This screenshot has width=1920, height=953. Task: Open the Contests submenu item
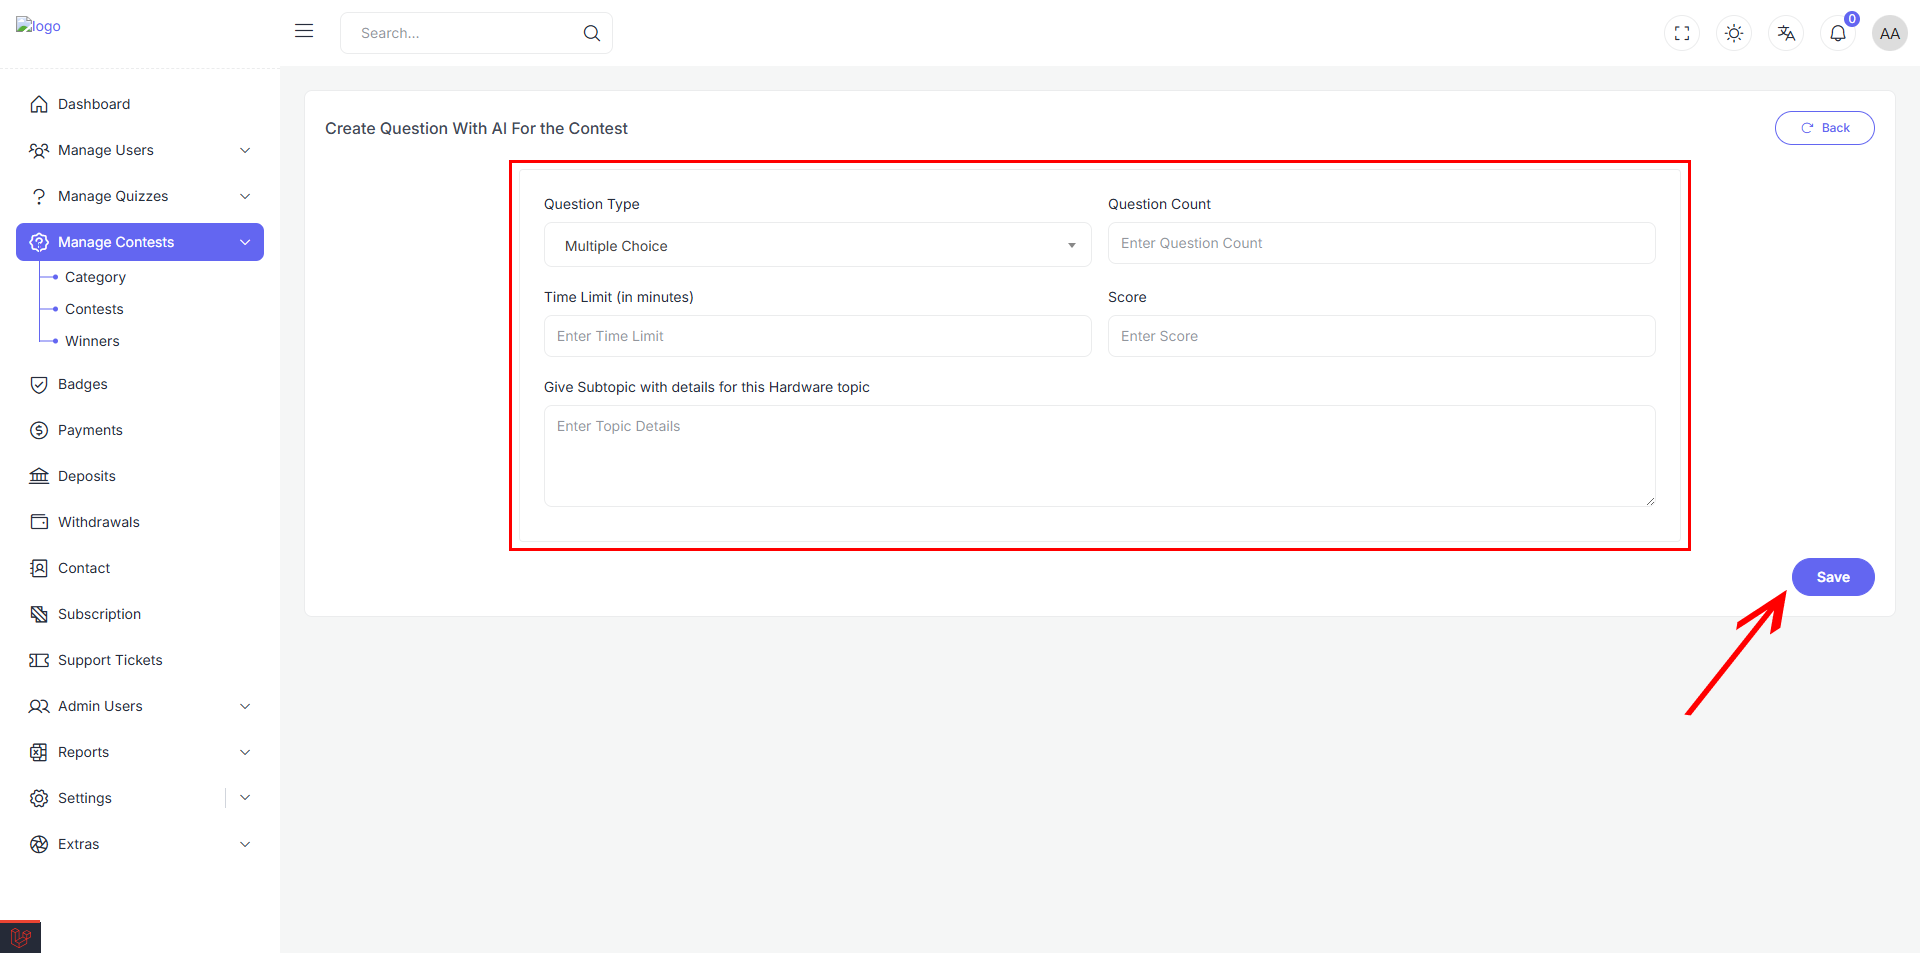[x=94, y=309]
